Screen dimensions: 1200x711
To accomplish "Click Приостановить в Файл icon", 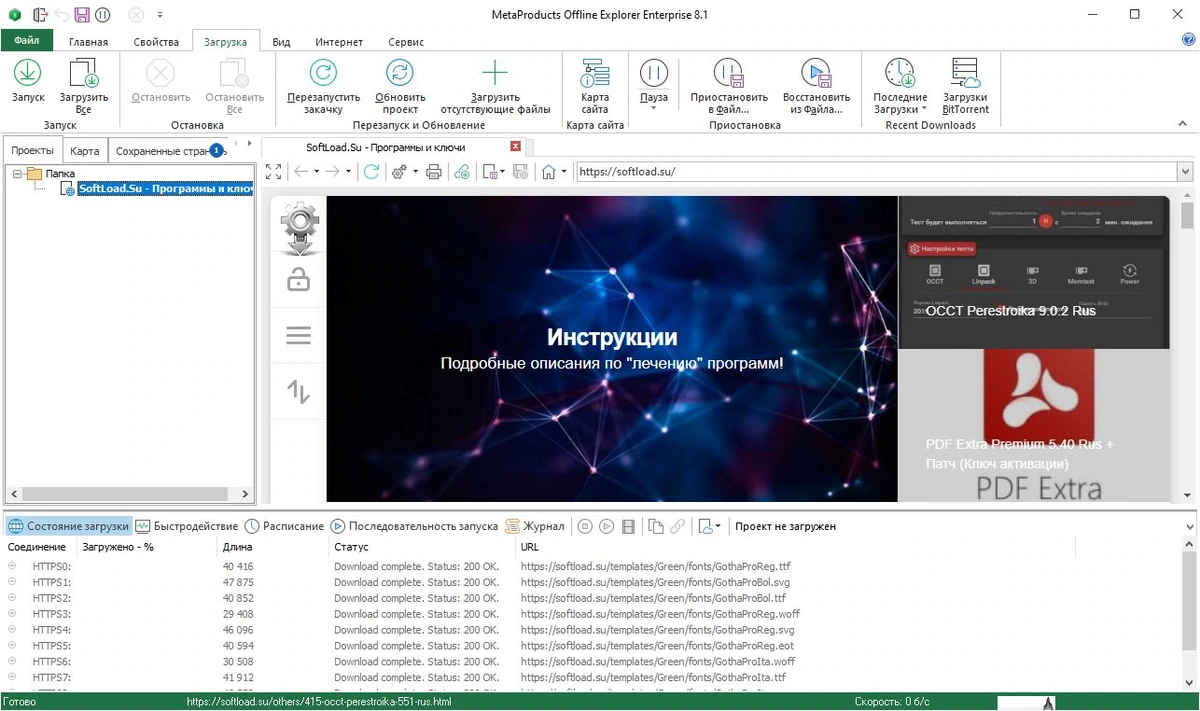I will (x=728, y=72).
